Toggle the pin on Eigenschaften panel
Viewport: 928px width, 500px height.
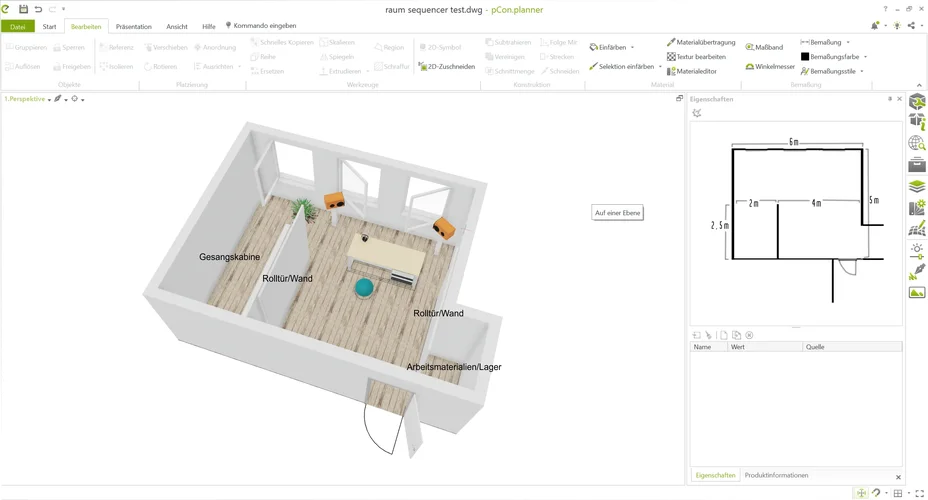tap(890, 99)
